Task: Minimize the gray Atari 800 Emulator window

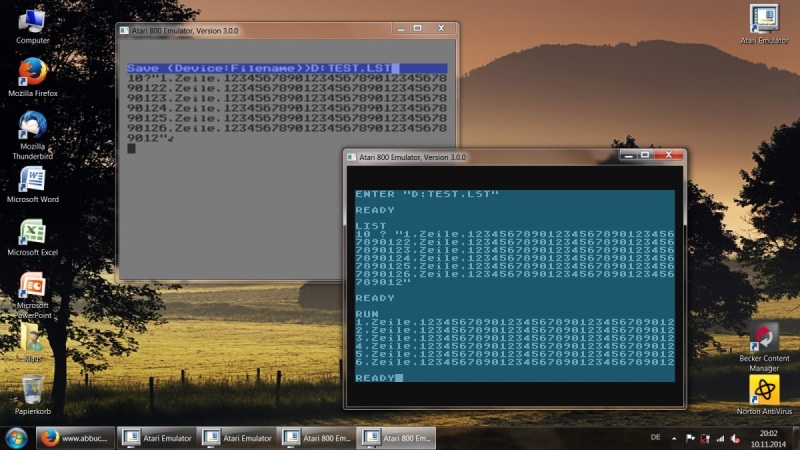Action: pos(401,29)
